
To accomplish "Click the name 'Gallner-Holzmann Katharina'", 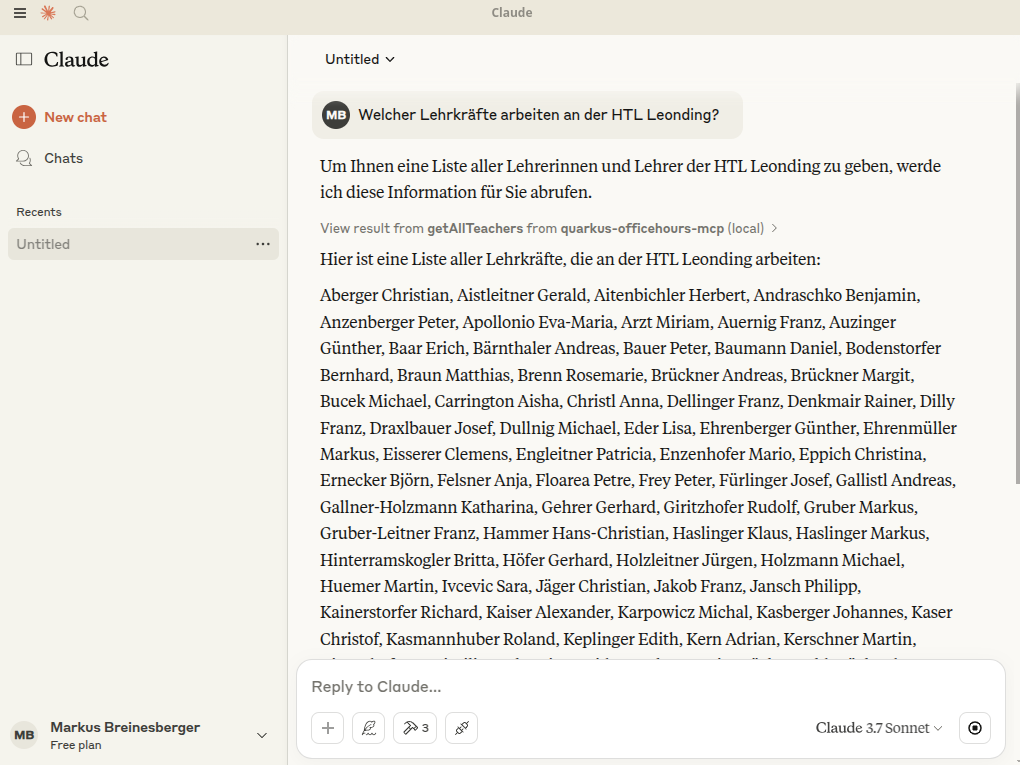I will pyautogui.click(x=427, y=507).
